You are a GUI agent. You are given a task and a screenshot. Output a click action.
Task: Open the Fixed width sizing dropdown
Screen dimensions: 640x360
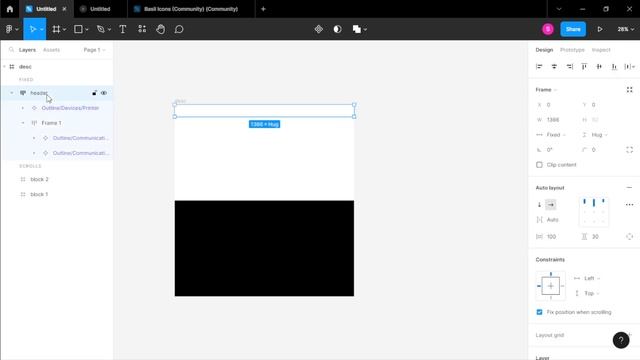pos(552,135)
